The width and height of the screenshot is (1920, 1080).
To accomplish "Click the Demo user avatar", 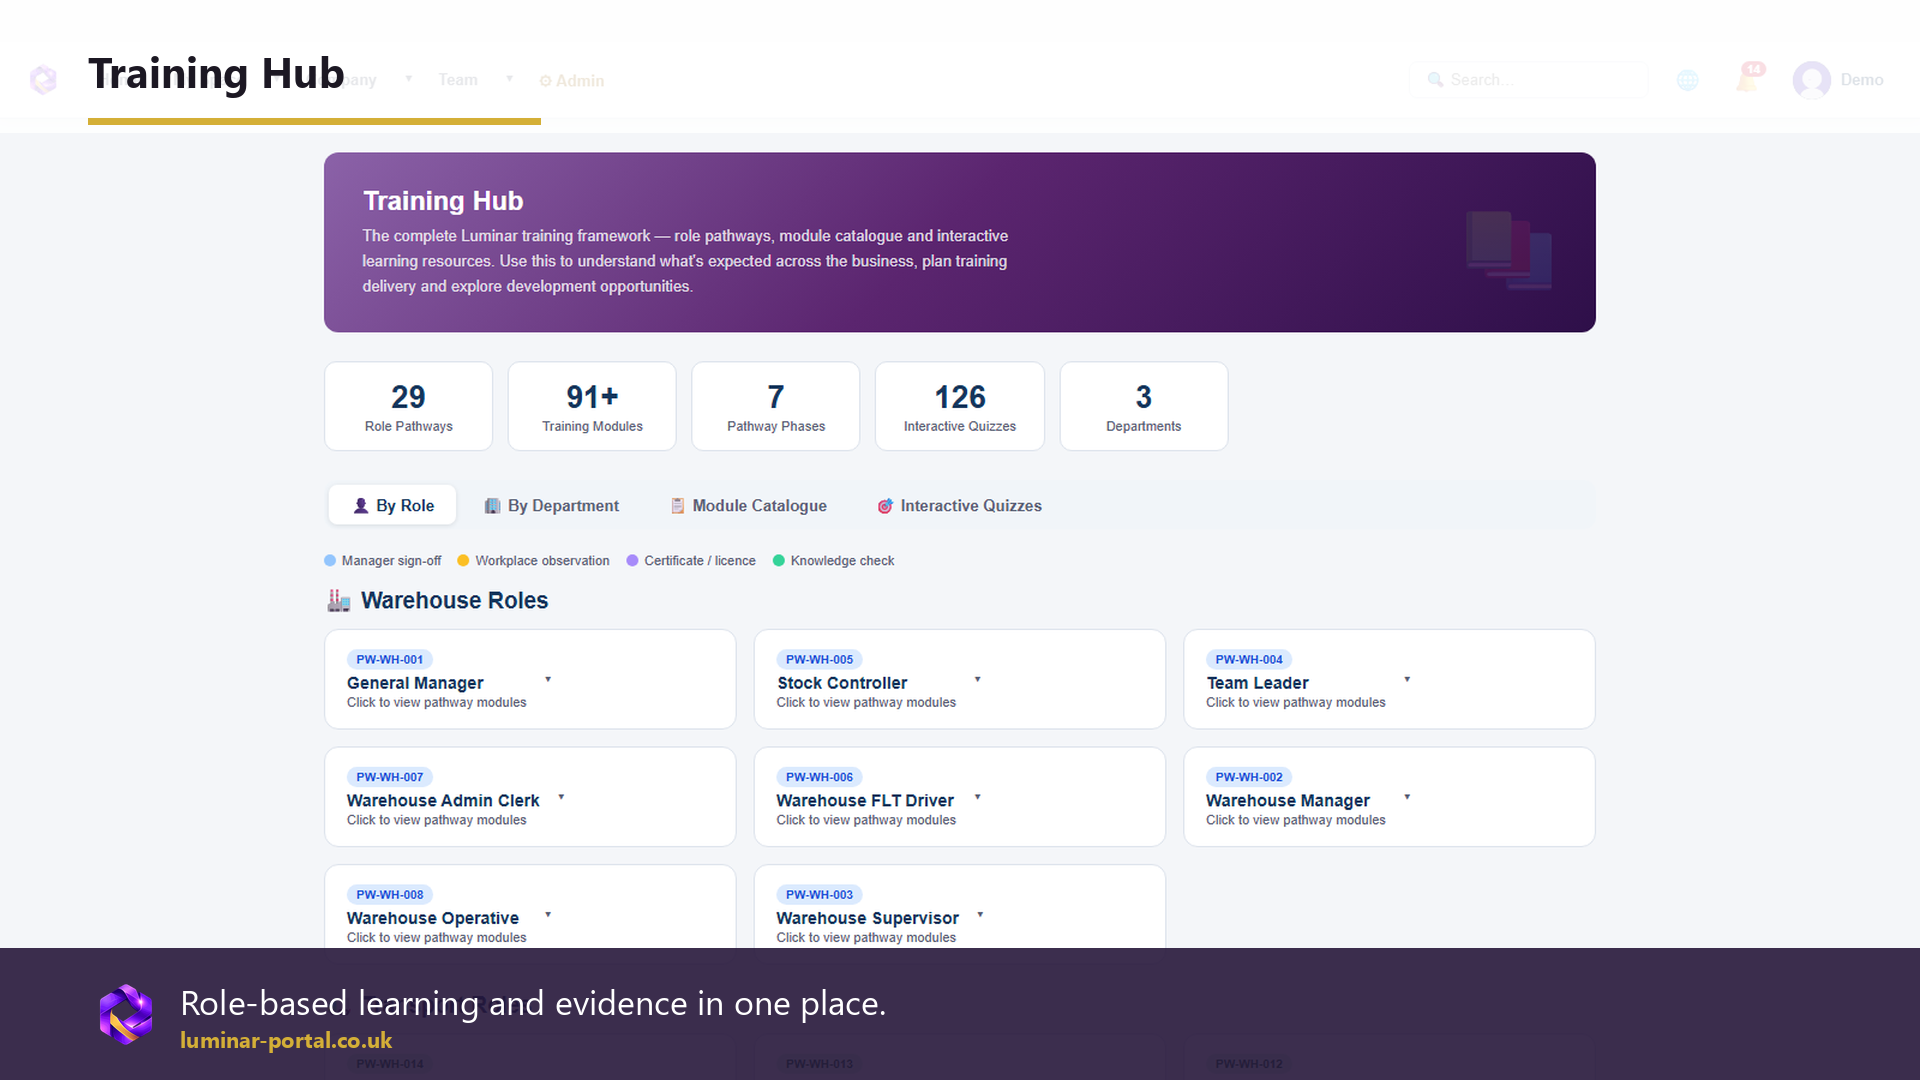I will click(1811, 80).
